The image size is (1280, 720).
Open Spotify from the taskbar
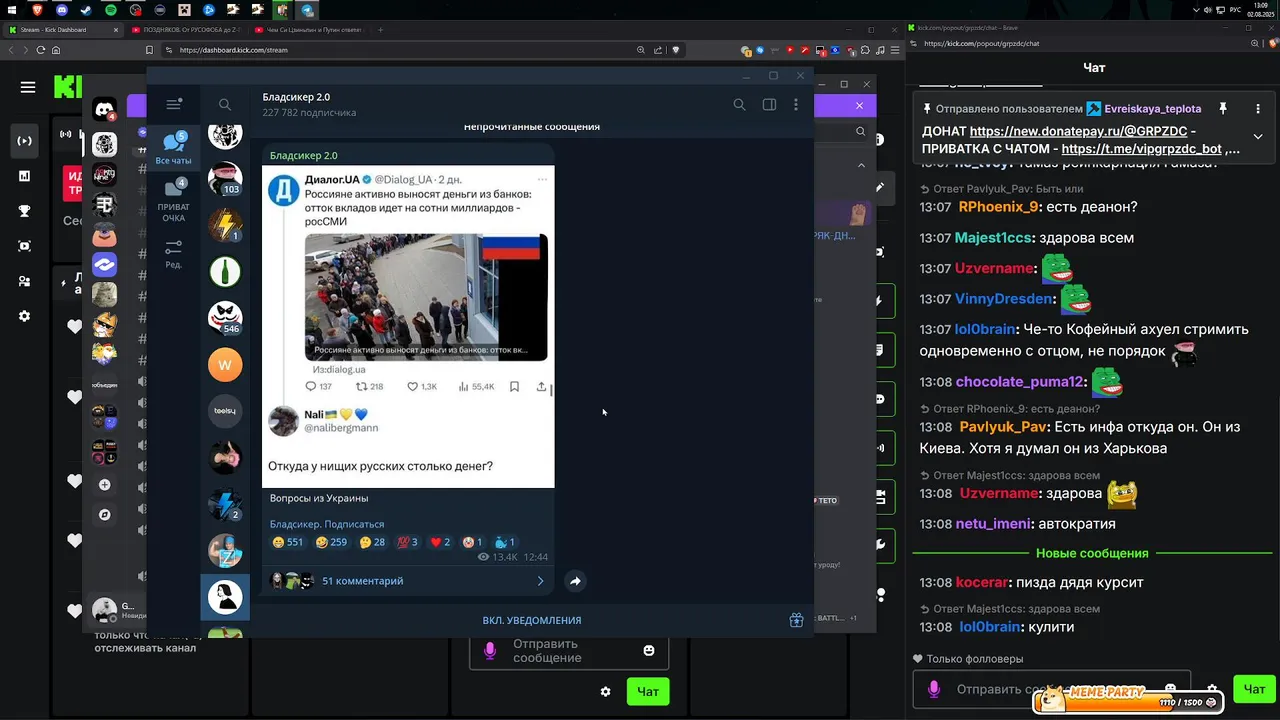pos(110,10)
